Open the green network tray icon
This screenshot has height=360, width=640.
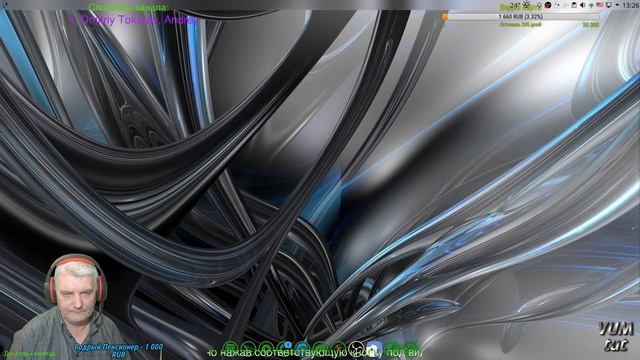591,5
